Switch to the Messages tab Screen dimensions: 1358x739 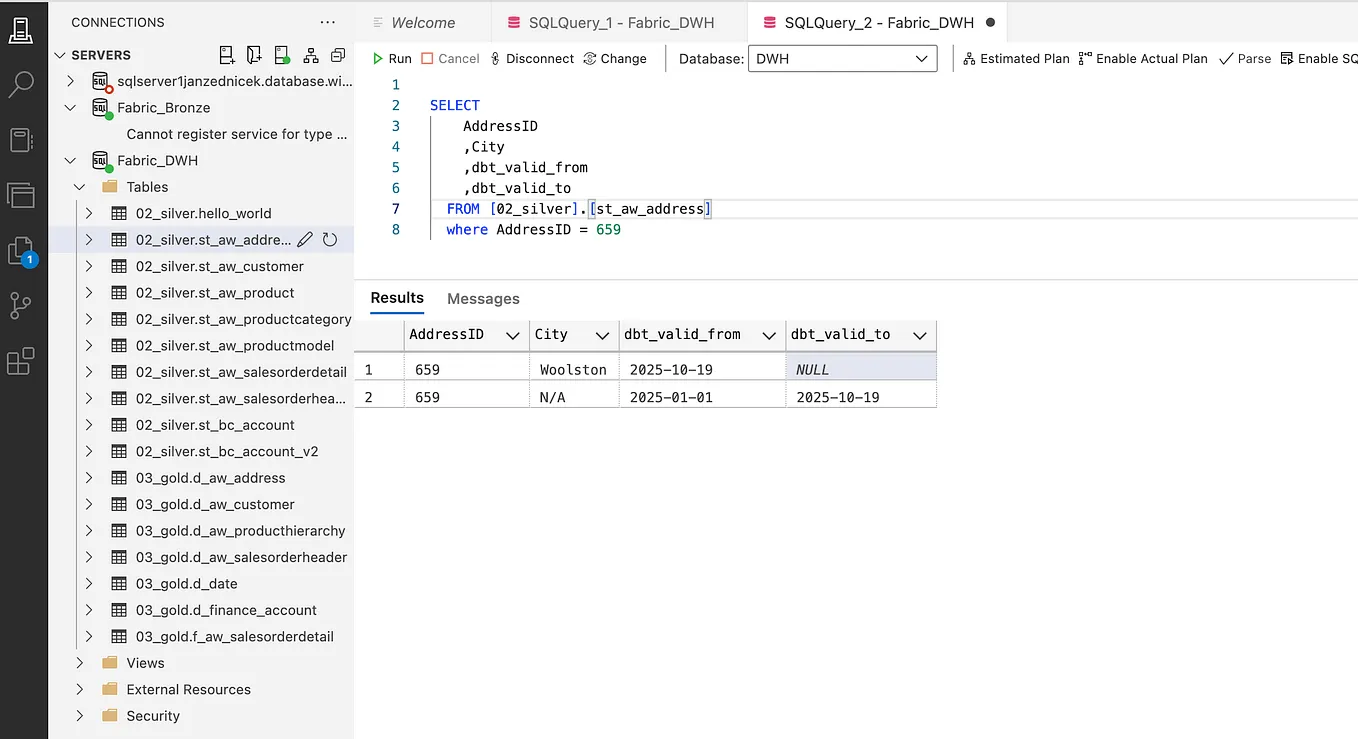click(483, 299)
